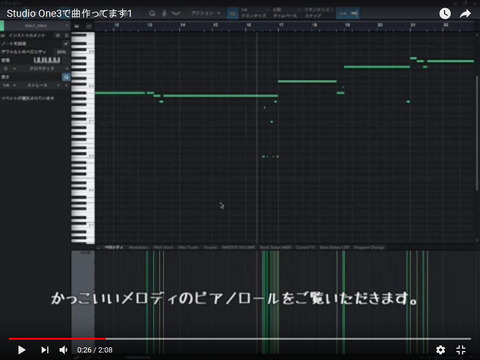Viewport: 480px width, 360px height.
Task: Click the piano roll vertical scrollbar
Action: [477, 133]
